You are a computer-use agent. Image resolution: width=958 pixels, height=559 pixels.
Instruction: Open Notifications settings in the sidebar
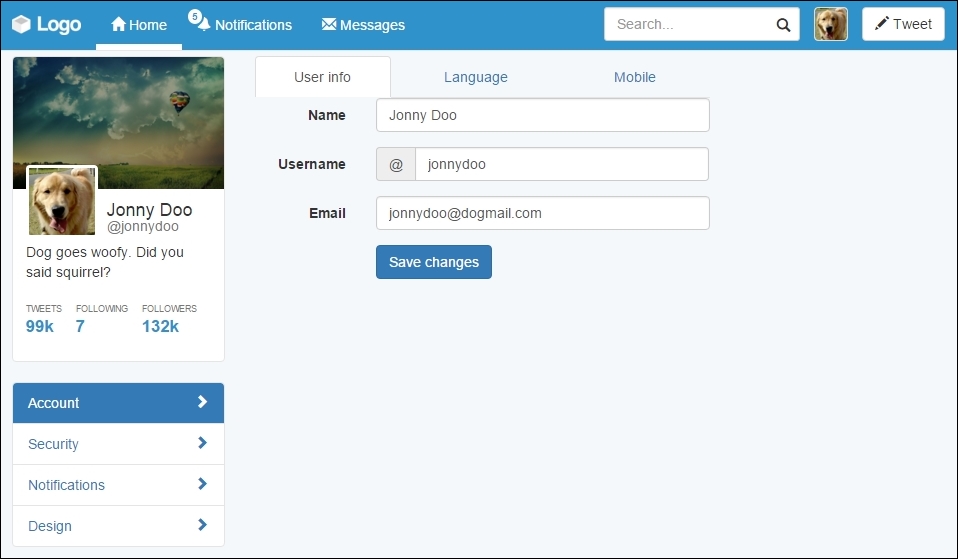(x=119, y=484)
